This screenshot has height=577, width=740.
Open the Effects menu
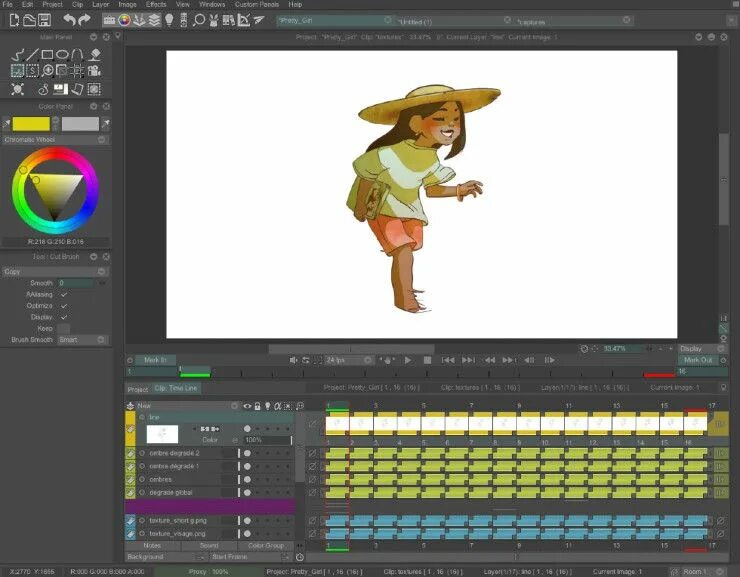[x=156, y=4]
